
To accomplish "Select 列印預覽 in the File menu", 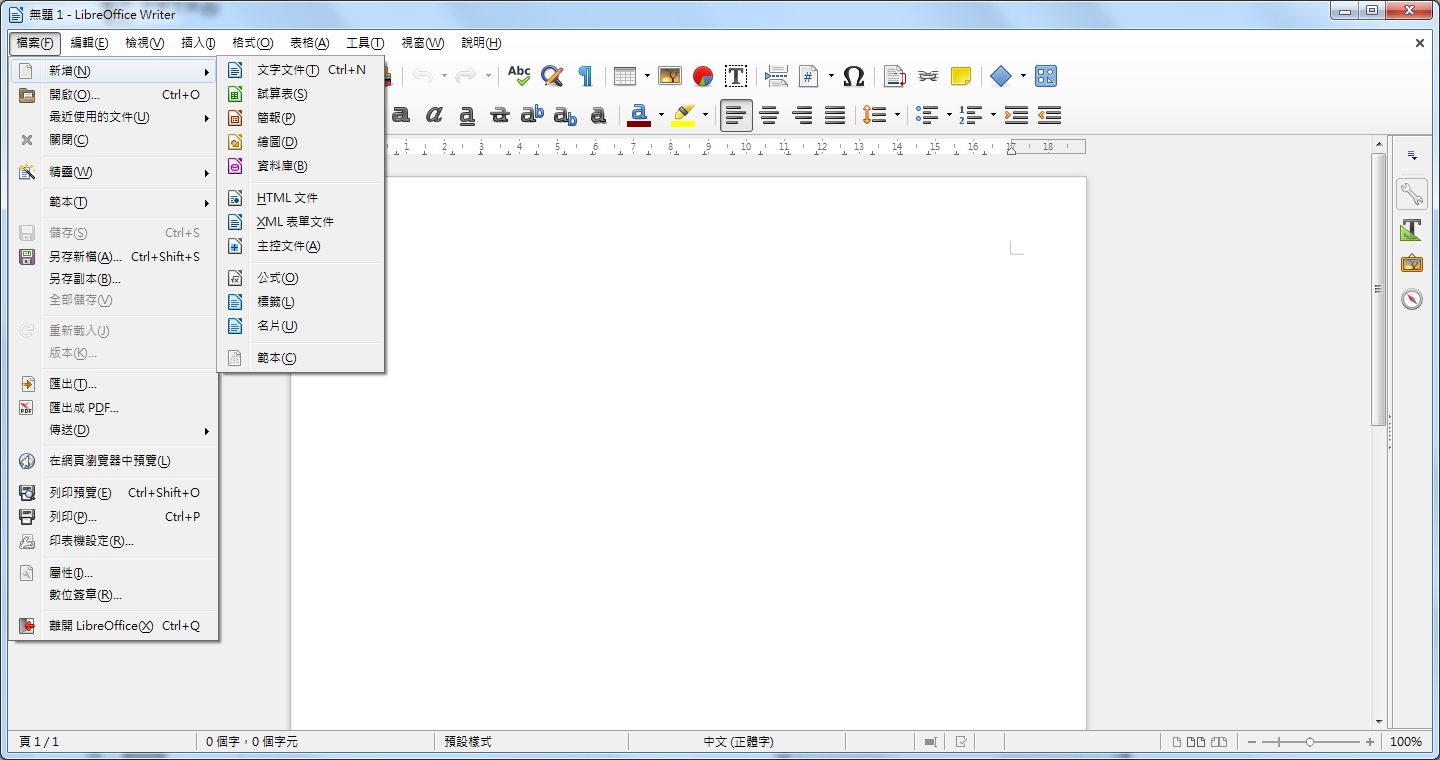I will tap(79, 492).
